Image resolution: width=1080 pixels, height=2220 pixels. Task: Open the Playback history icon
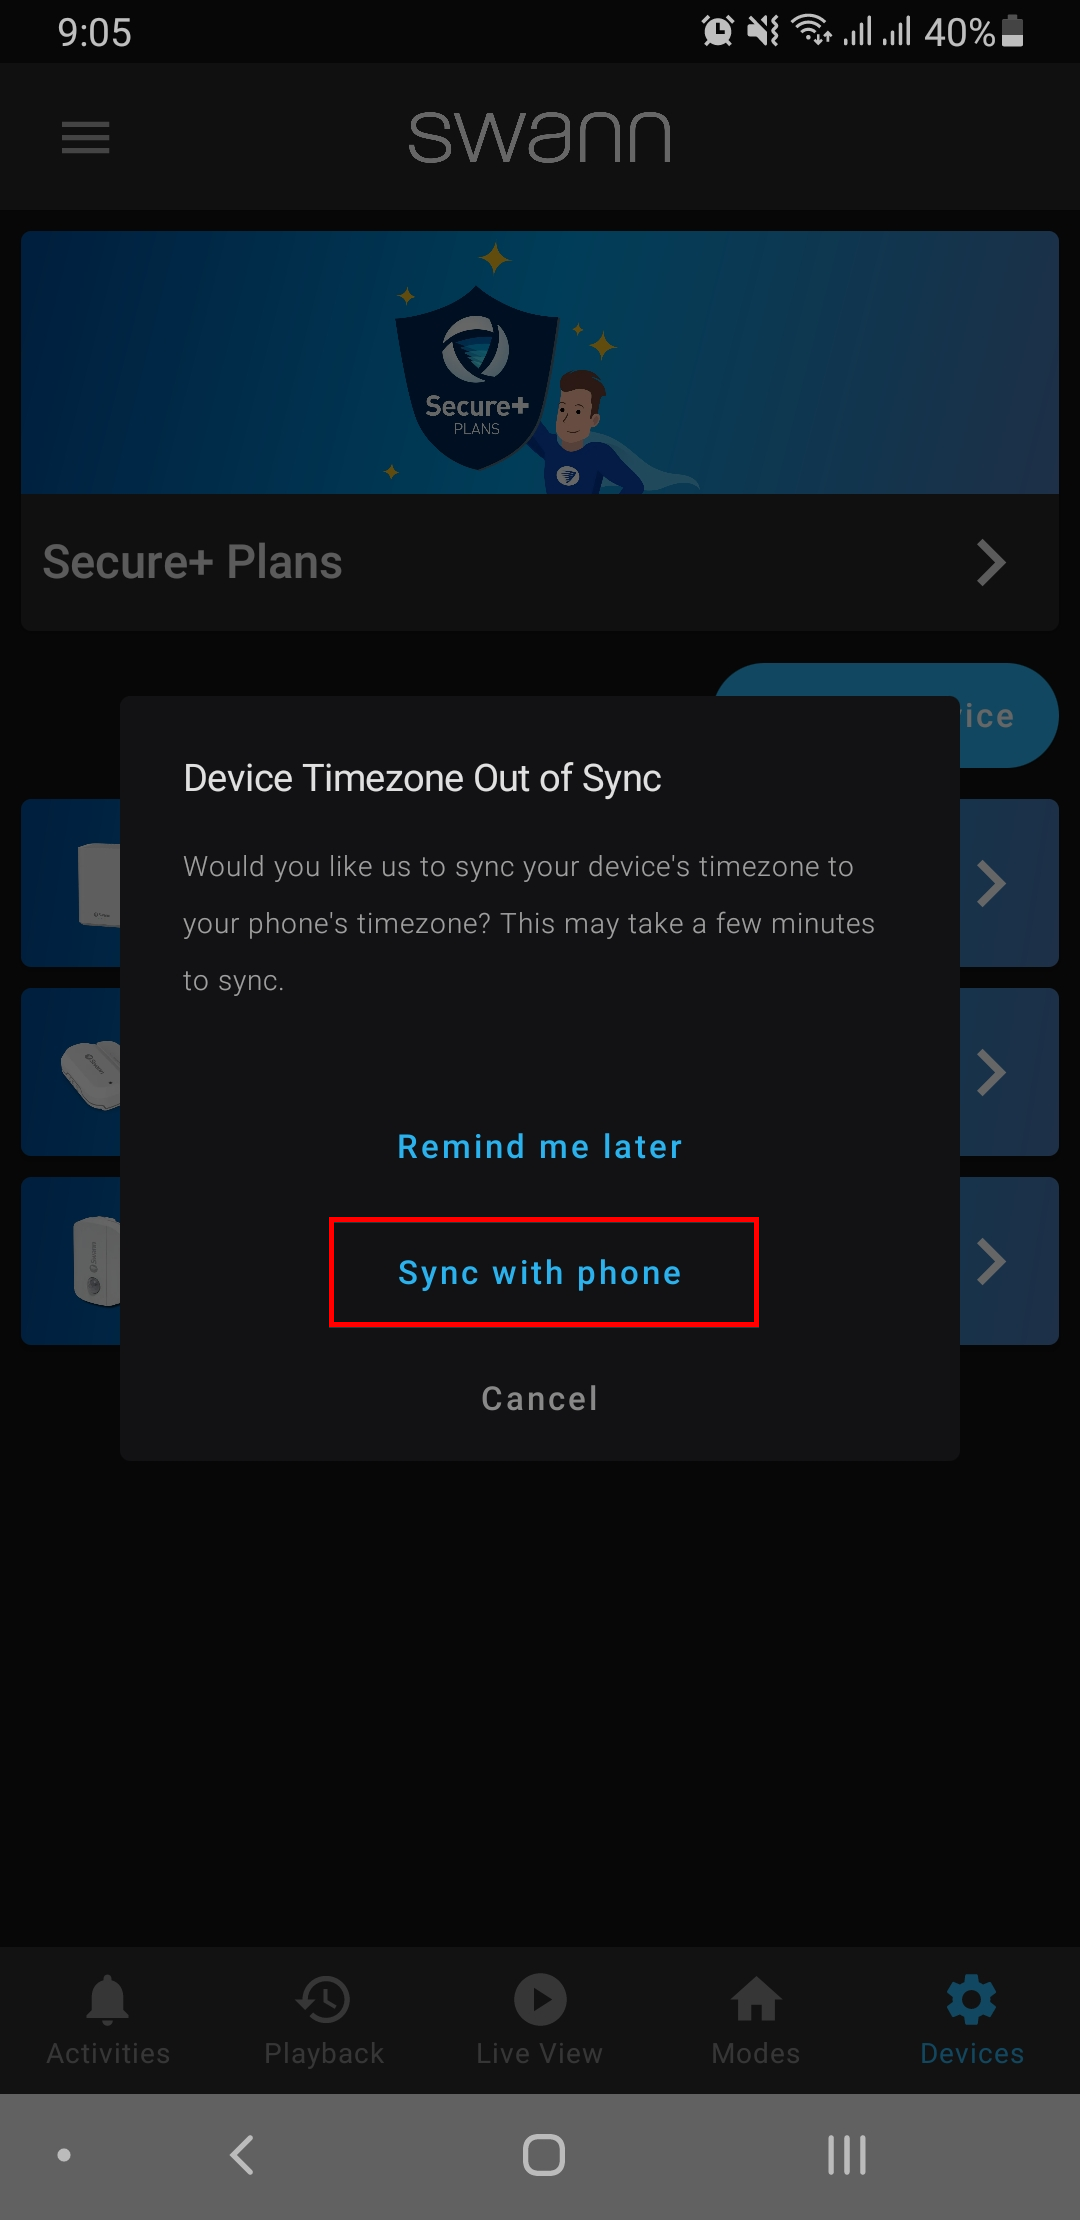tap(324, 1999)
